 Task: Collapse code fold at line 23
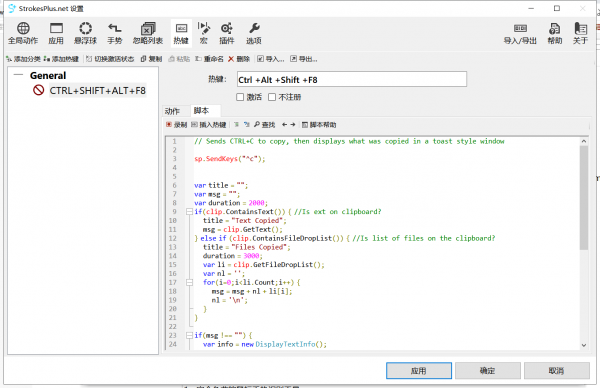pyautogui.click(x=189, y=335)
